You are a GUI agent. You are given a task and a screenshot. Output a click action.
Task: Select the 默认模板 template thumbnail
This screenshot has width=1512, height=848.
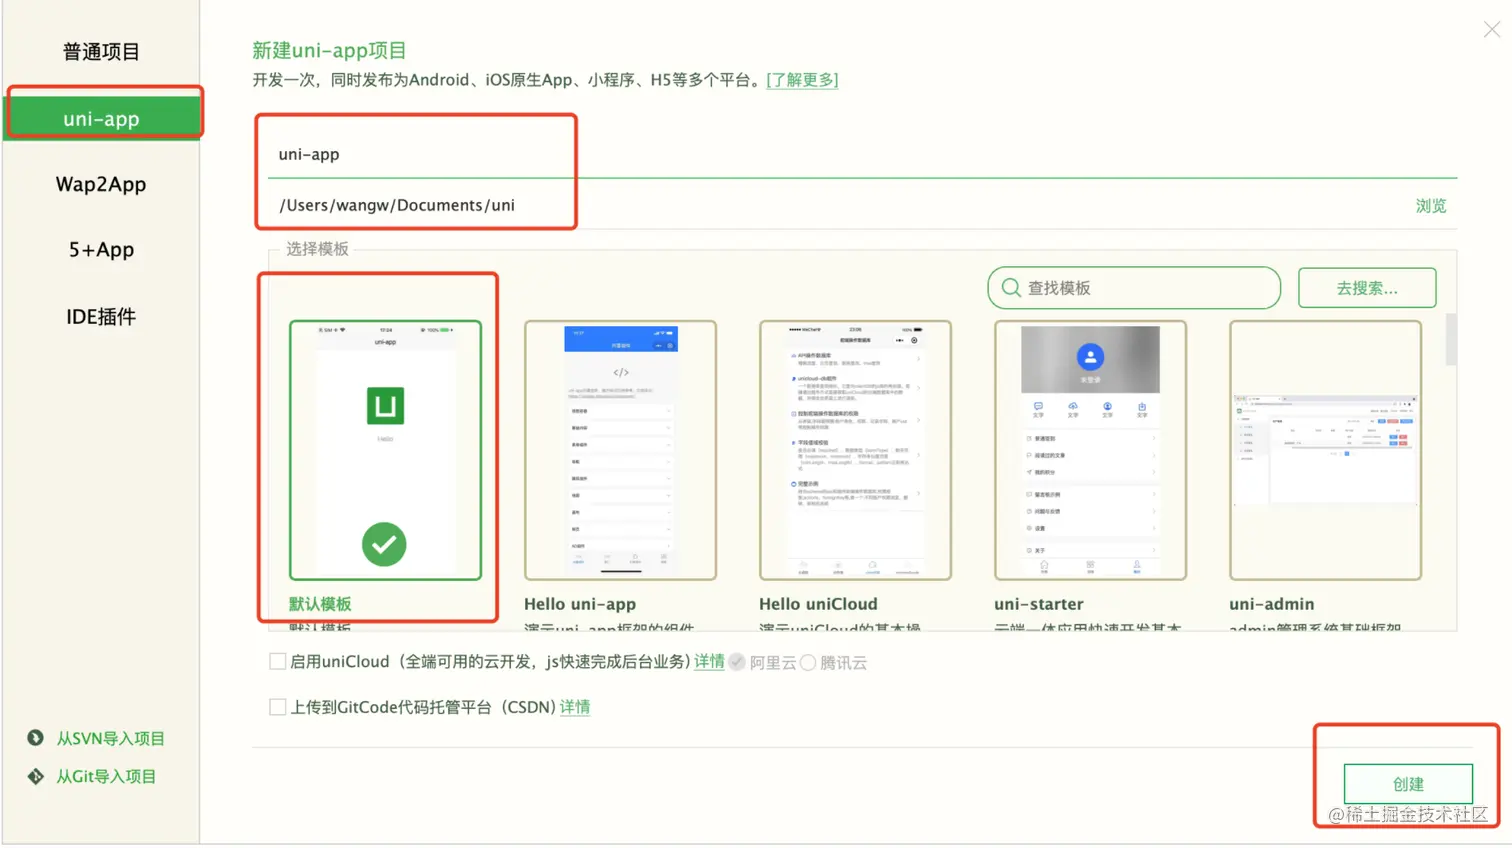click(x=385, y=450)
